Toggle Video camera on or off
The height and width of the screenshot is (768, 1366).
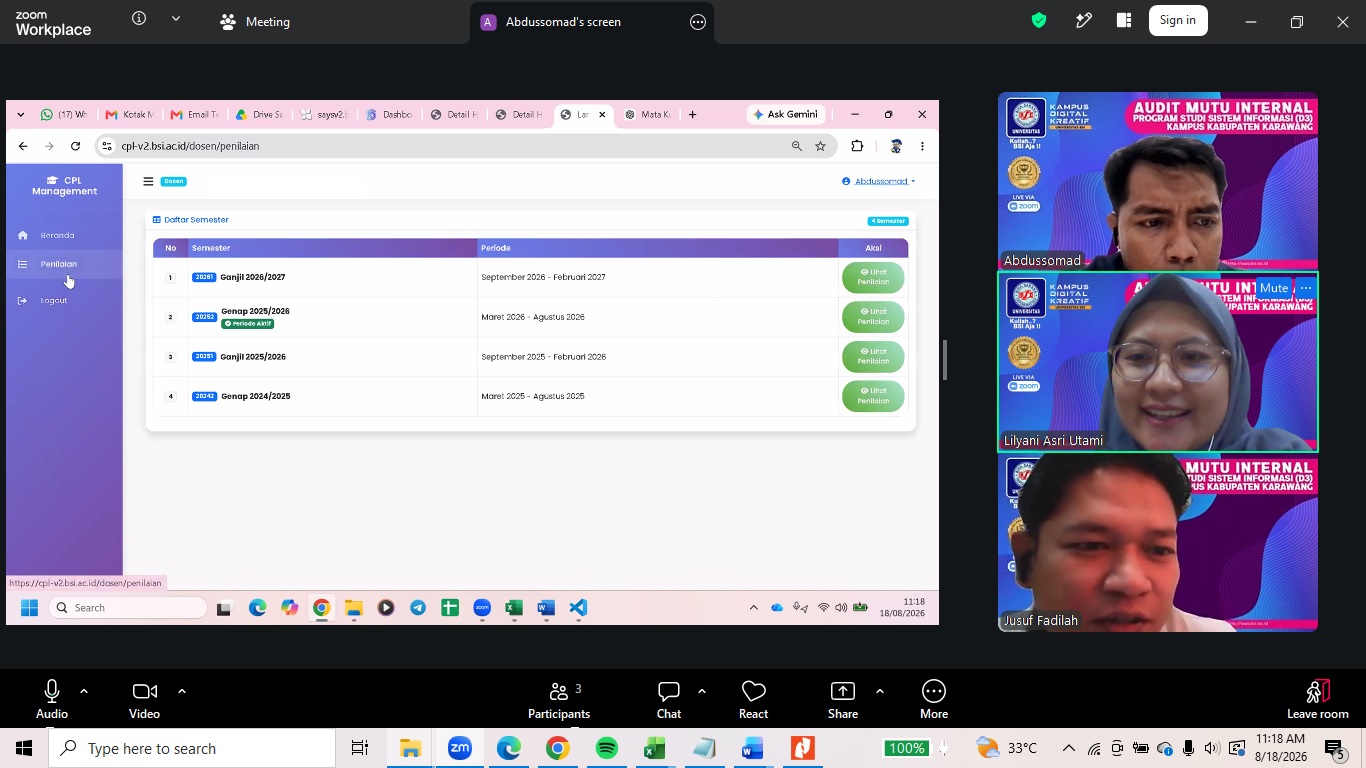pyautogui.click(x=144, y=699)
